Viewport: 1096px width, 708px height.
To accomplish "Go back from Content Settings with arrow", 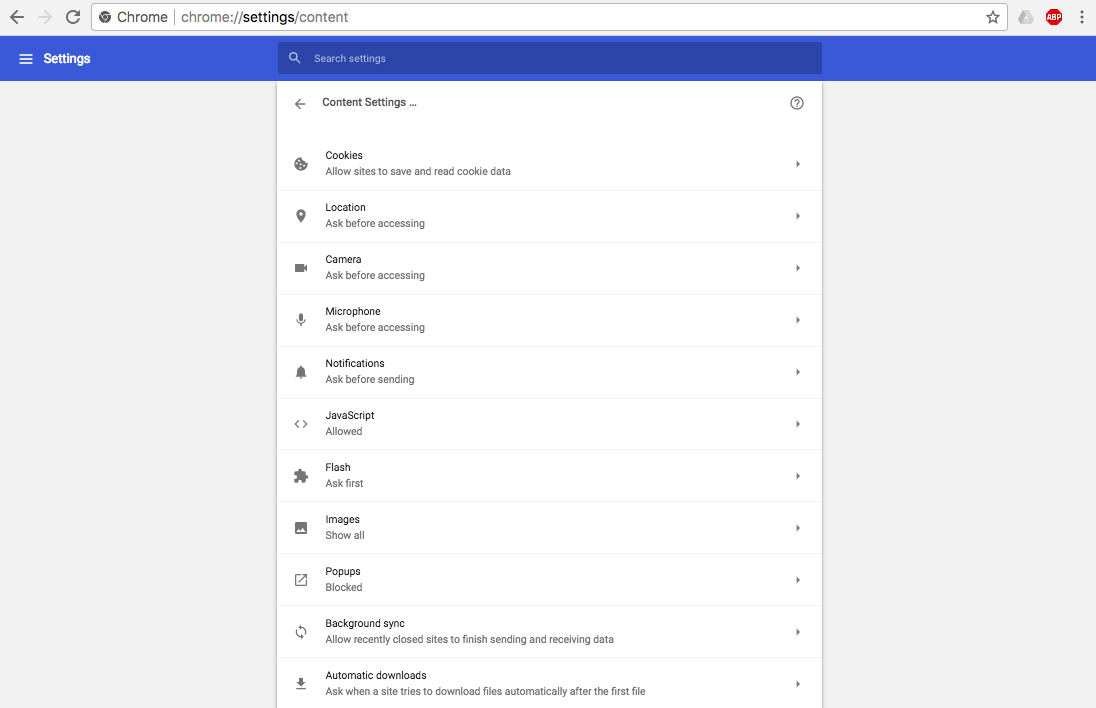I will (x=300, y=103).
